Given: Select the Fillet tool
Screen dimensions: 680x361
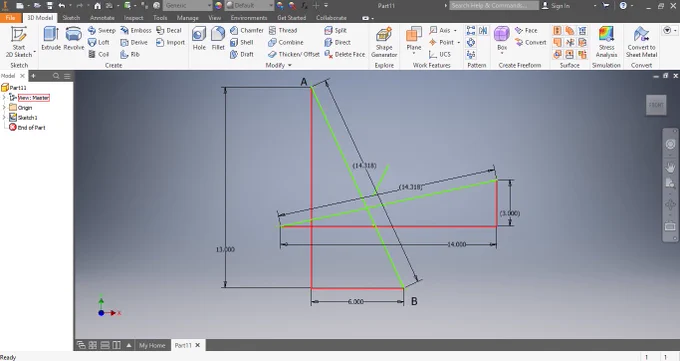Looking at the screenshot, I should pos(218,38).
